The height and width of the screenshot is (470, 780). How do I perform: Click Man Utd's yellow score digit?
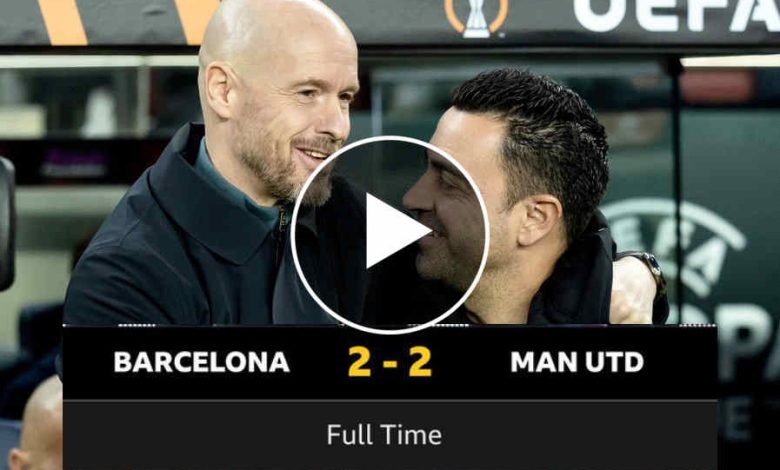point(420,362)
